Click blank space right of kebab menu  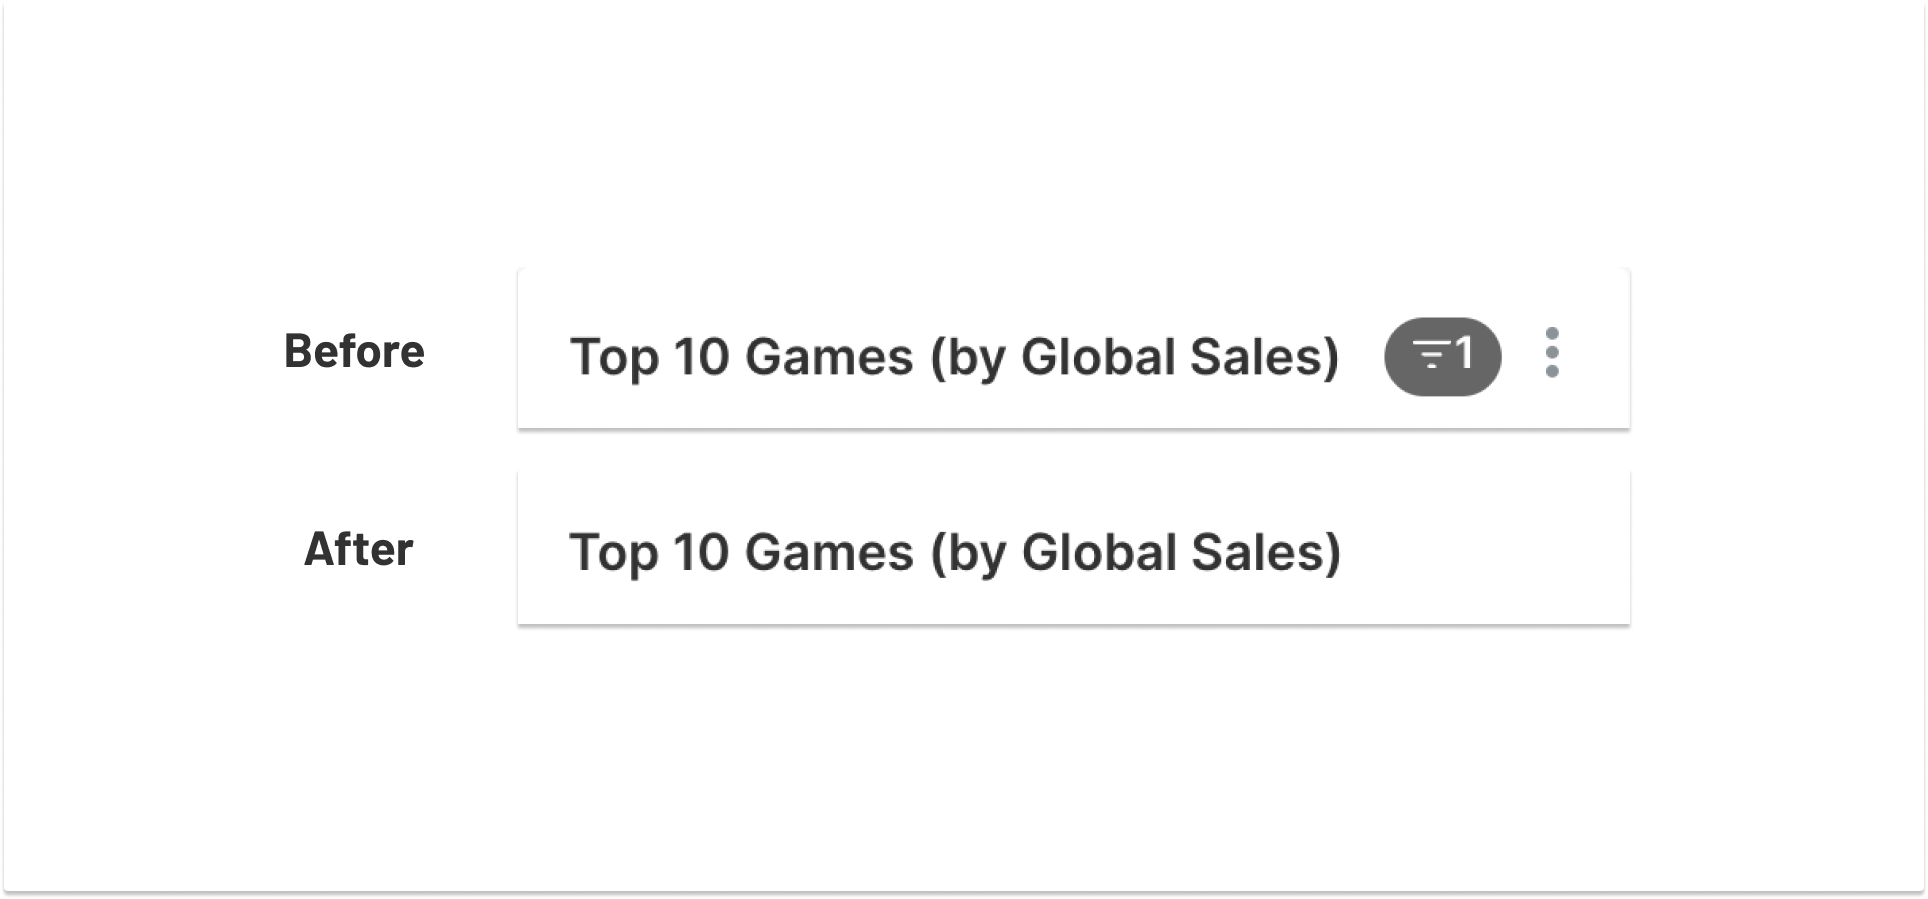[1598, 353]
